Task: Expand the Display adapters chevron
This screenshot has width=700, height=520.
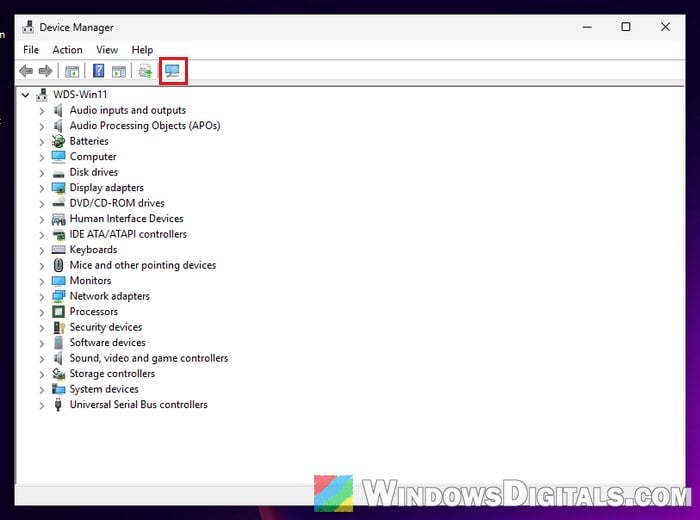Action: (42, 188)
